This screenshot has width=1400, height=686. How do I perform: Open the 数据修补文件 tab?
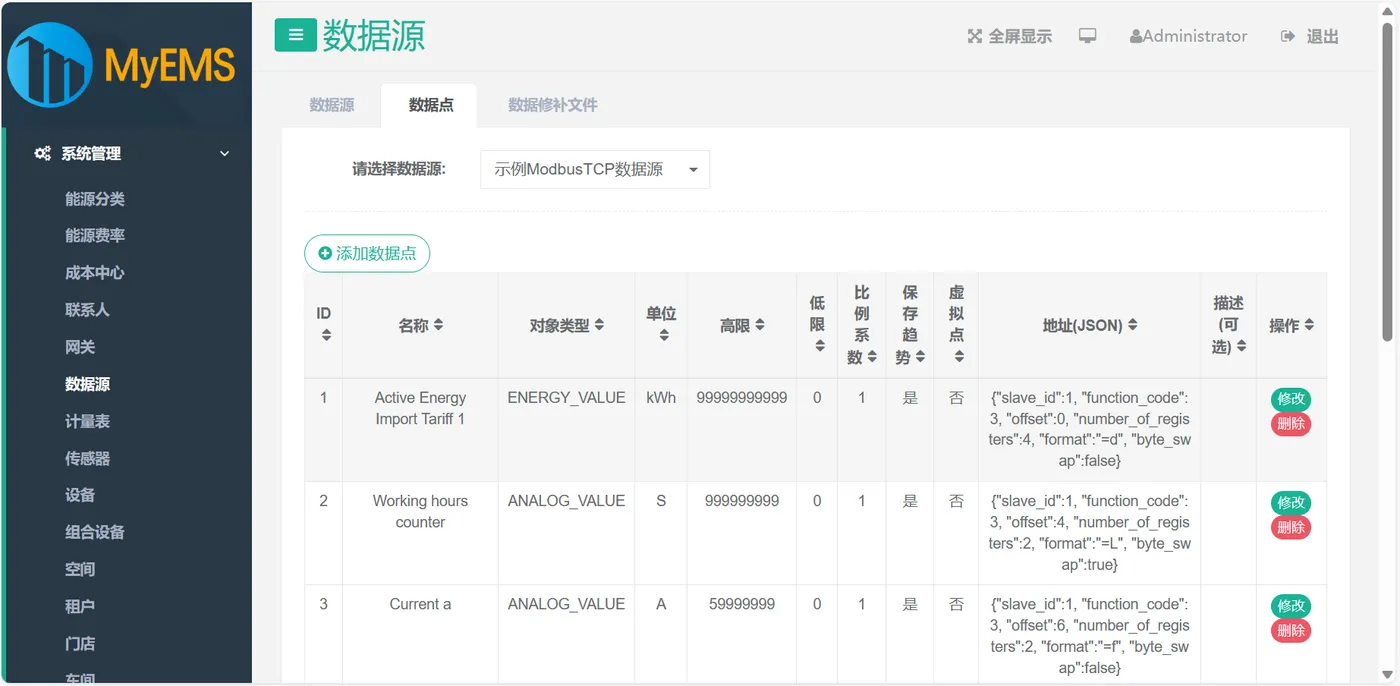pyautogui.click(x=552, y=103)
